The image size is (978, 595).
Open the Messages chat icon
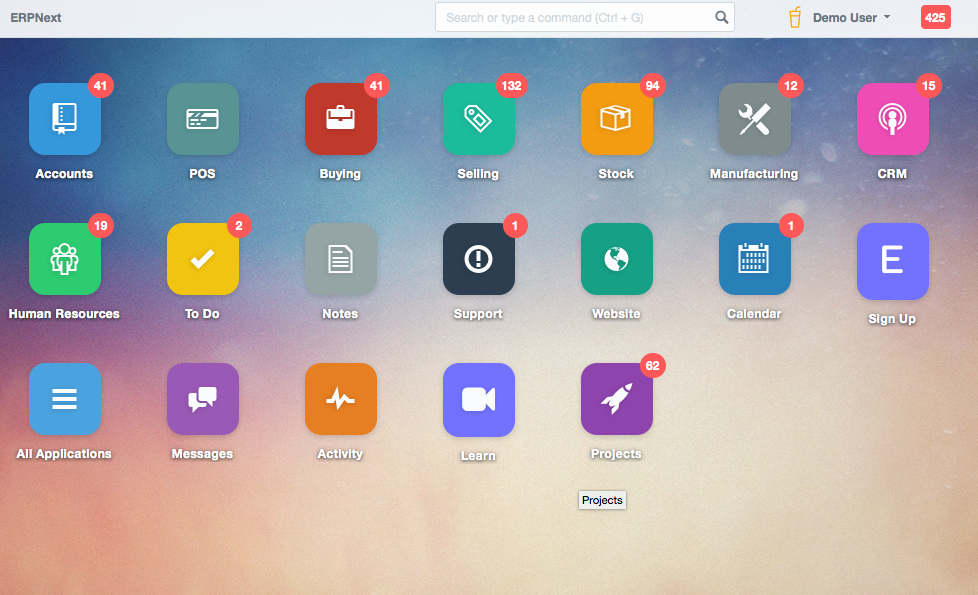(203, 399)
